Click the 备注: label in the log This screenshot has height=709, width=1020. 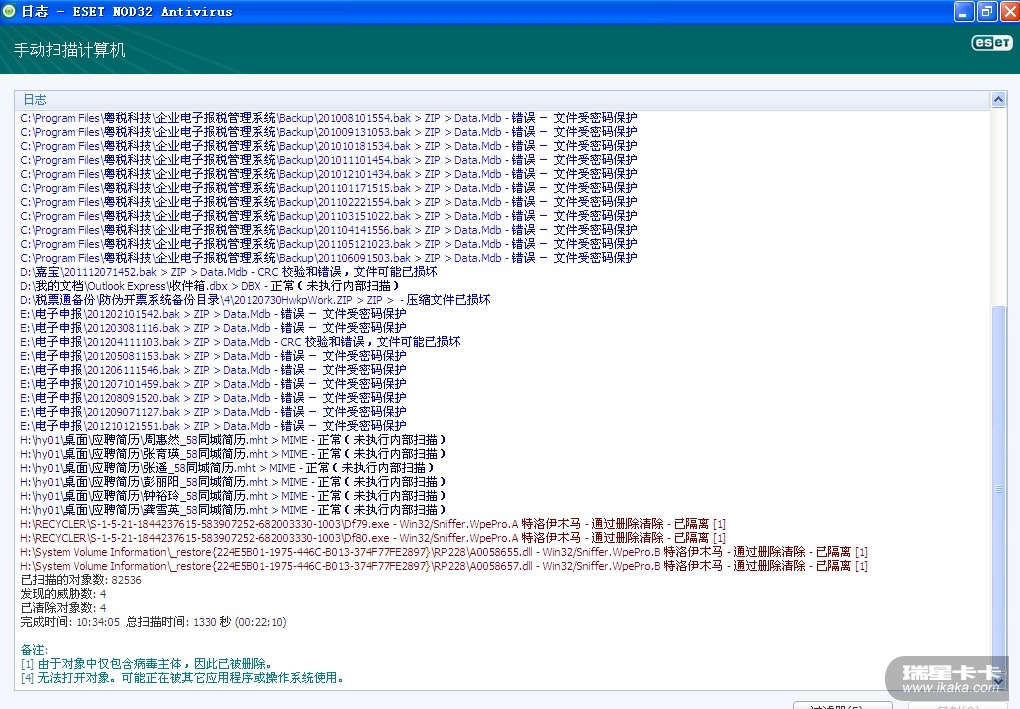(x=34, y=649)
